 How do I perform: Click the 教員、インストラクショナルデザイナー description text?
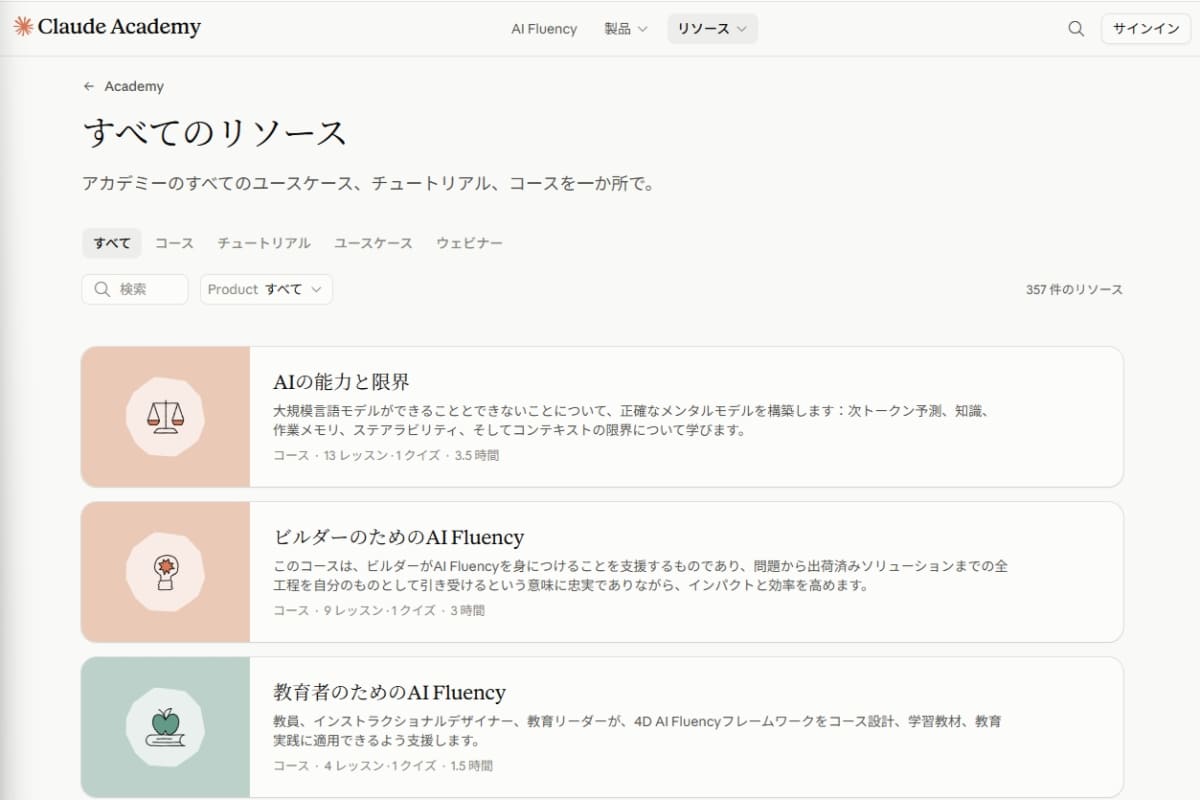[638, 731]
